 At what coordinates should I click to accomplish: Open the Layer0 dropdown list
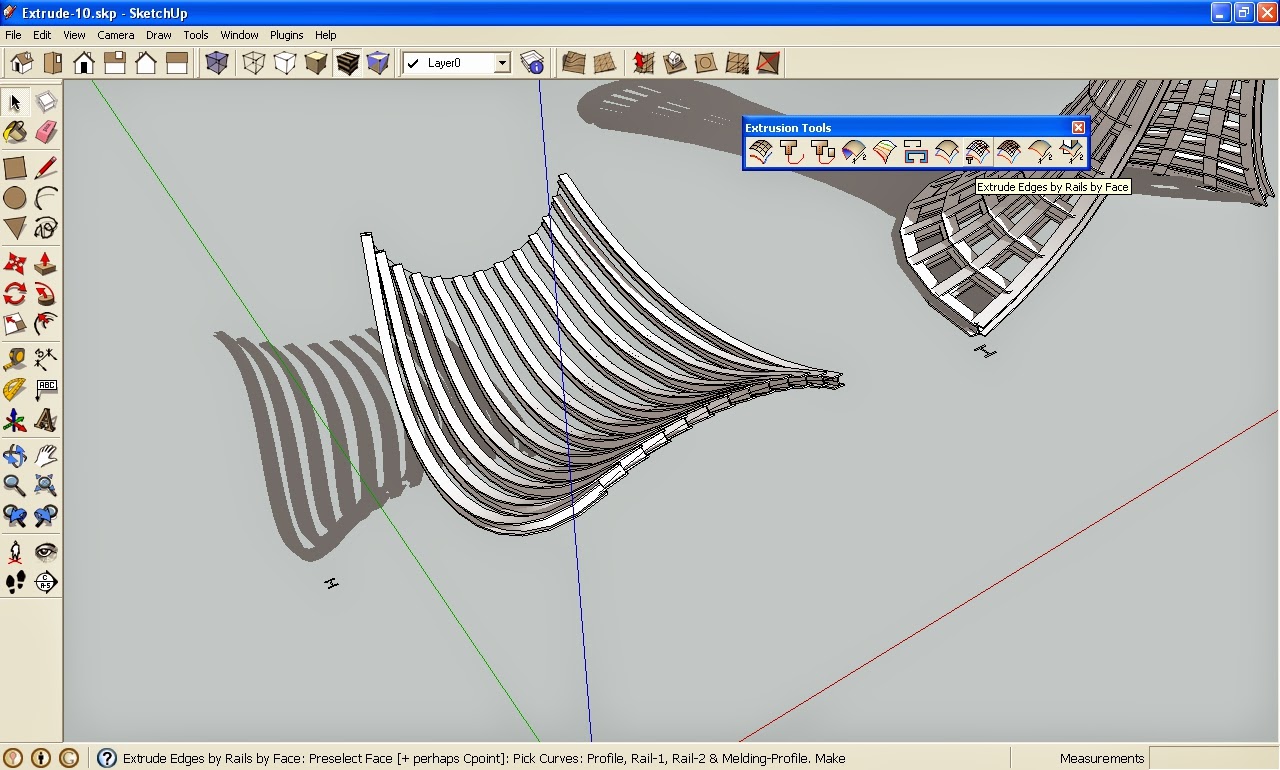pyautogui.click(x=502, y=64)
